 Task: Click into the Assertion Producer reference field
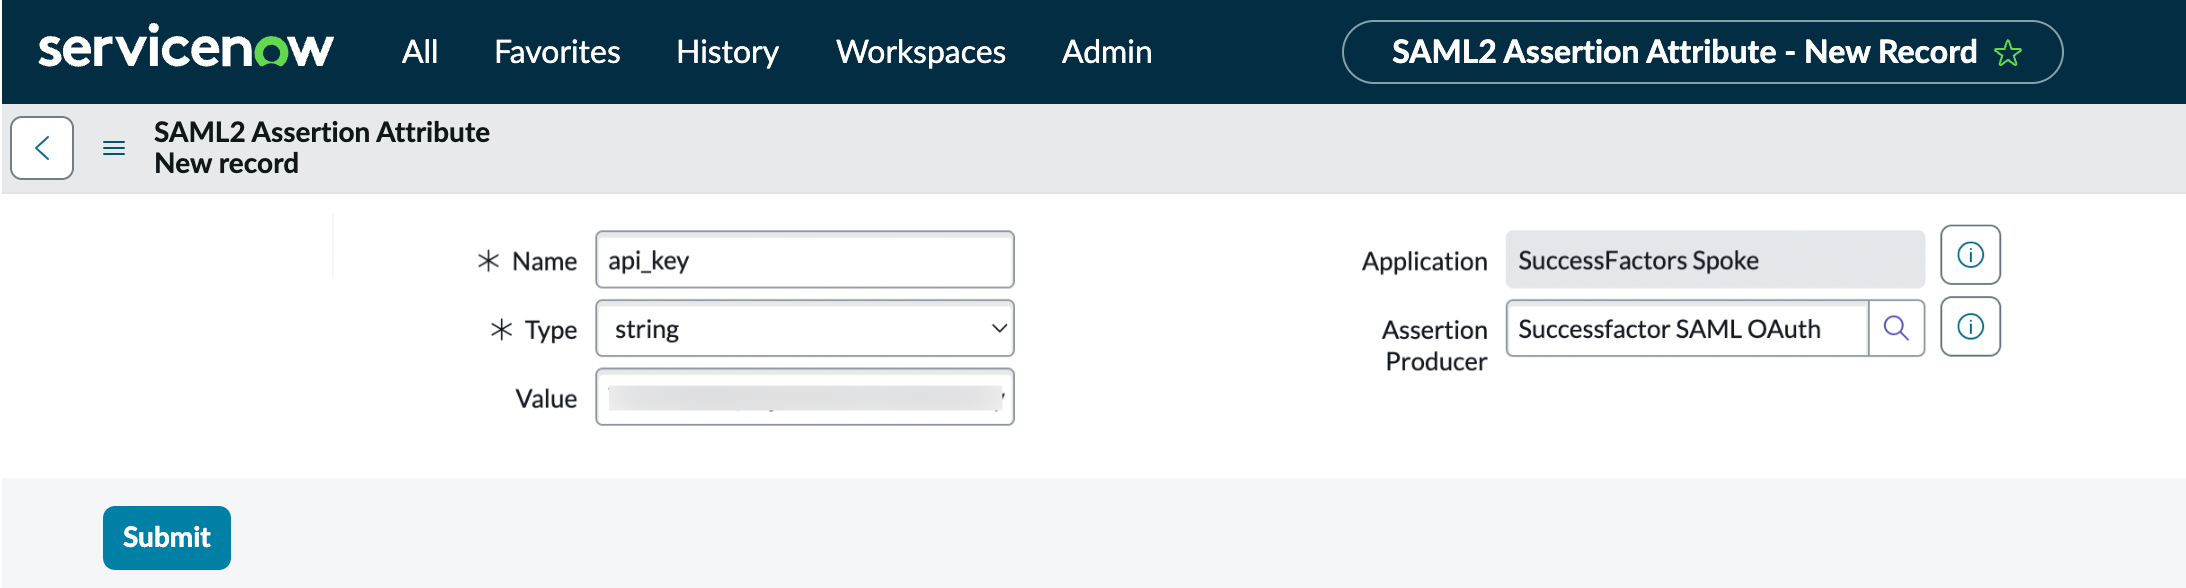pos(1687,328)
